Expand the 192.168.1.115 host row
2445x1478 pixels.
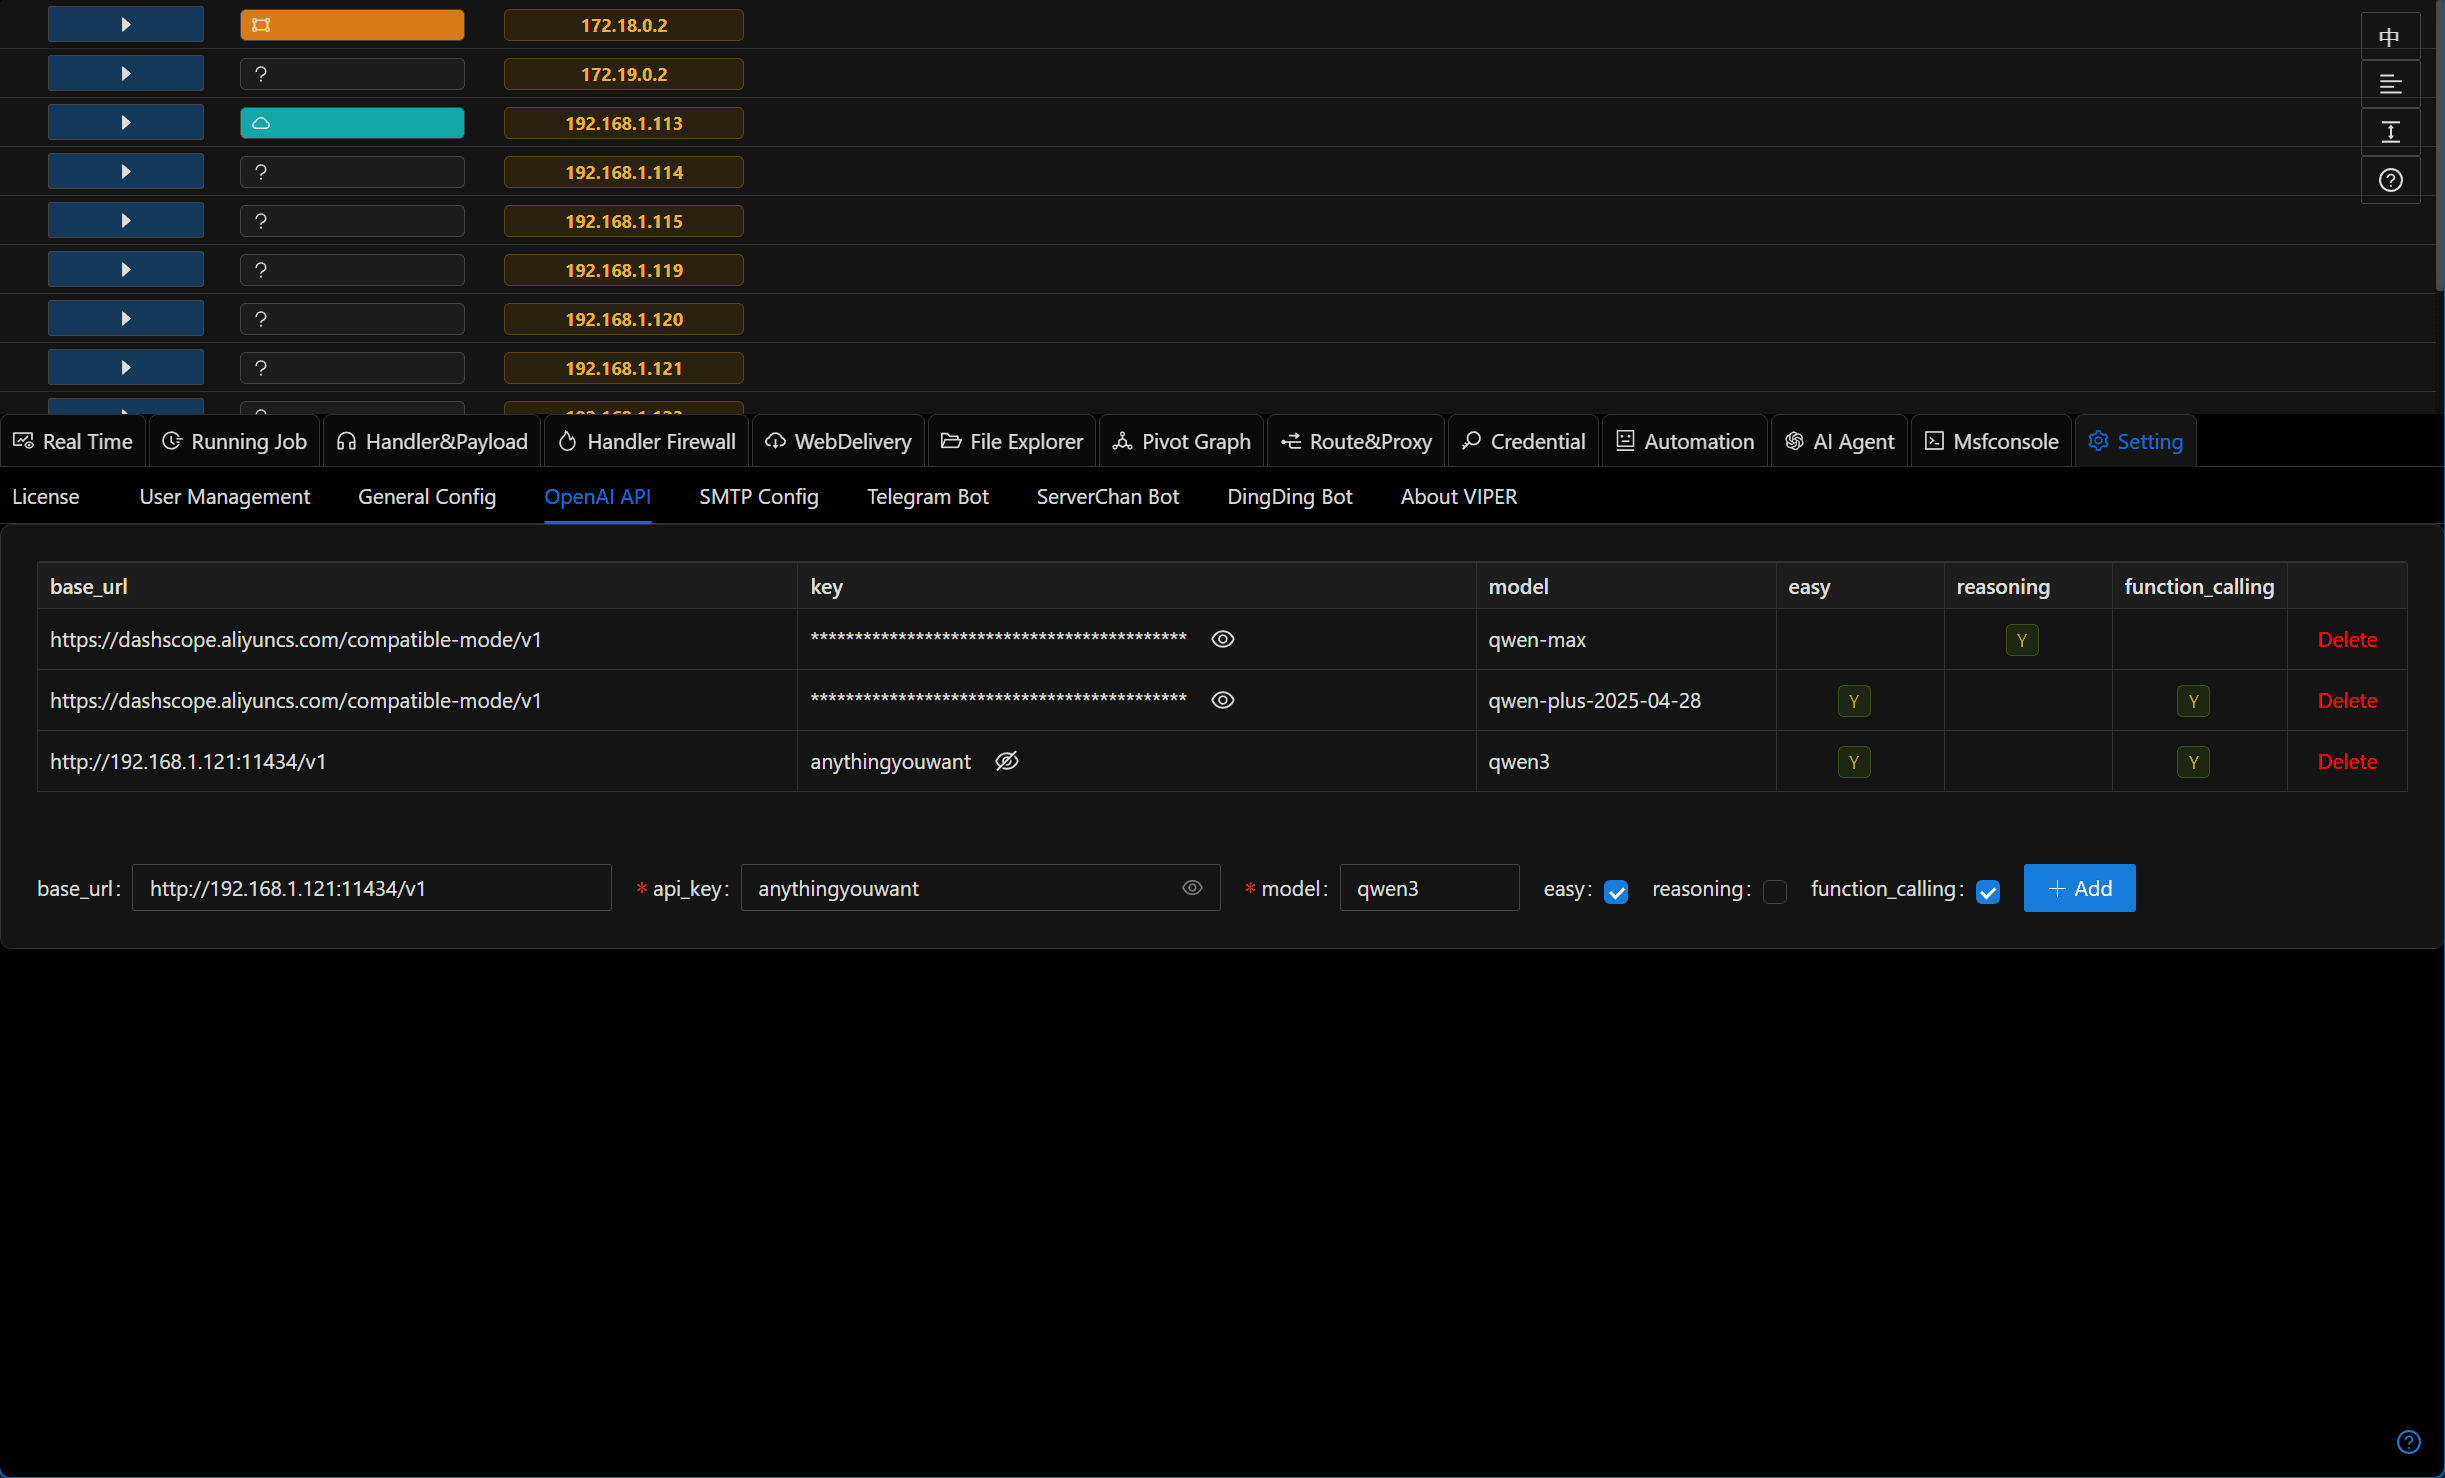(x=126, y=221)
